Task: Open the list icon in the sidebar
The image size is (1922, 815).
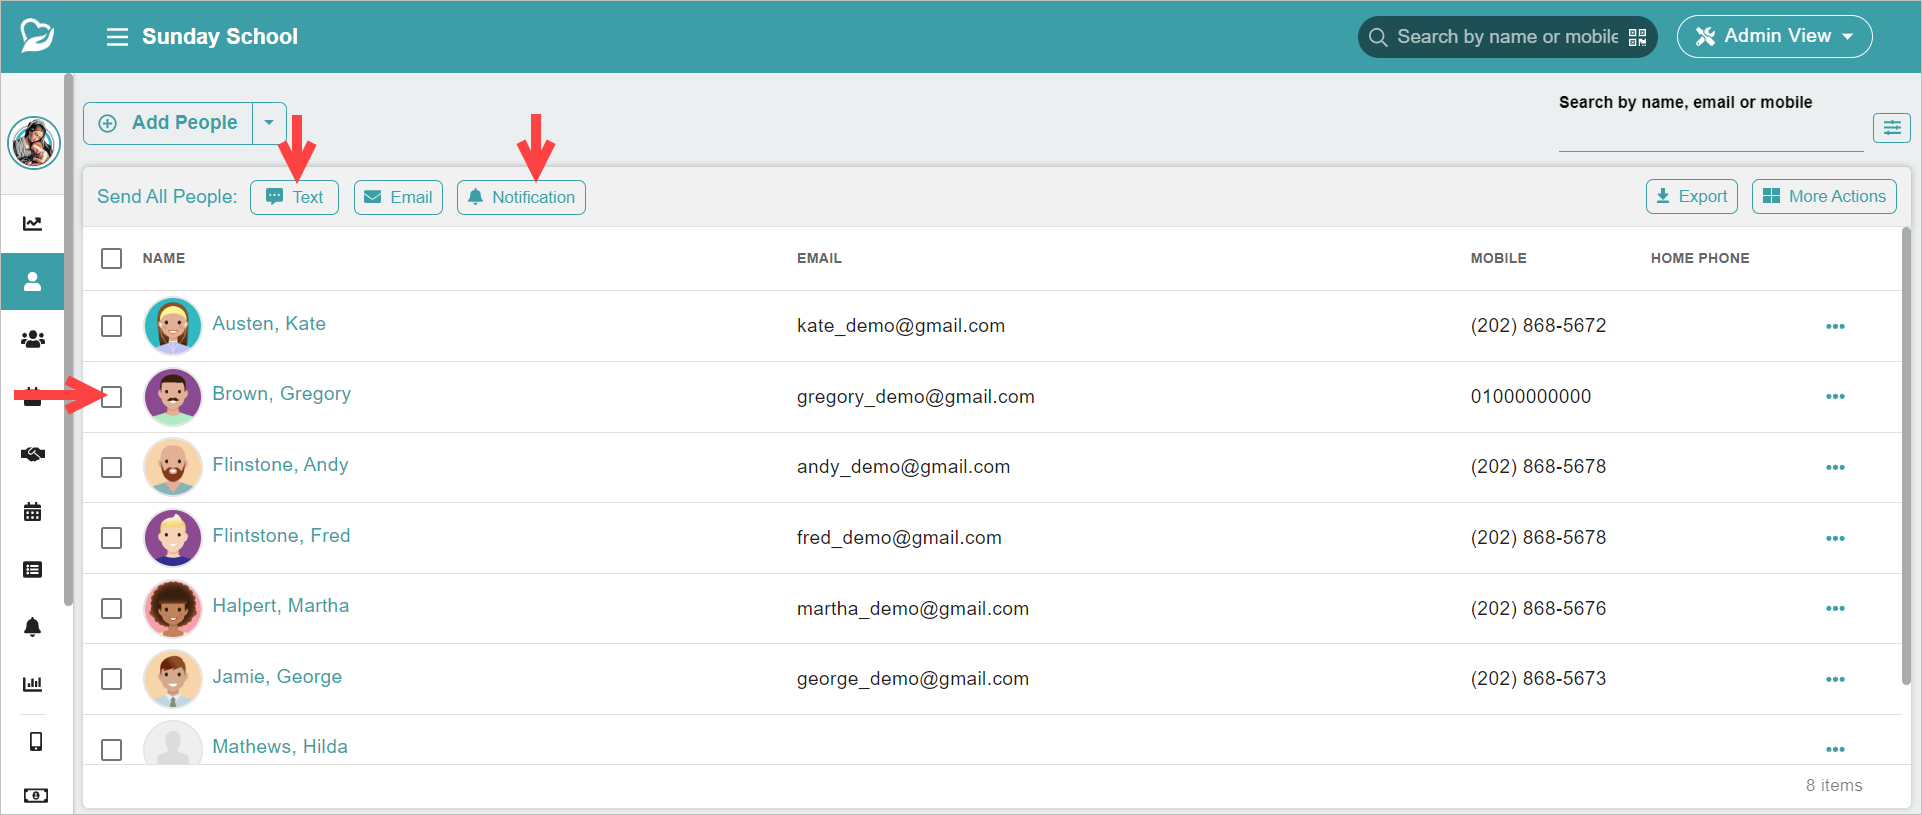Action: (33, 569)
